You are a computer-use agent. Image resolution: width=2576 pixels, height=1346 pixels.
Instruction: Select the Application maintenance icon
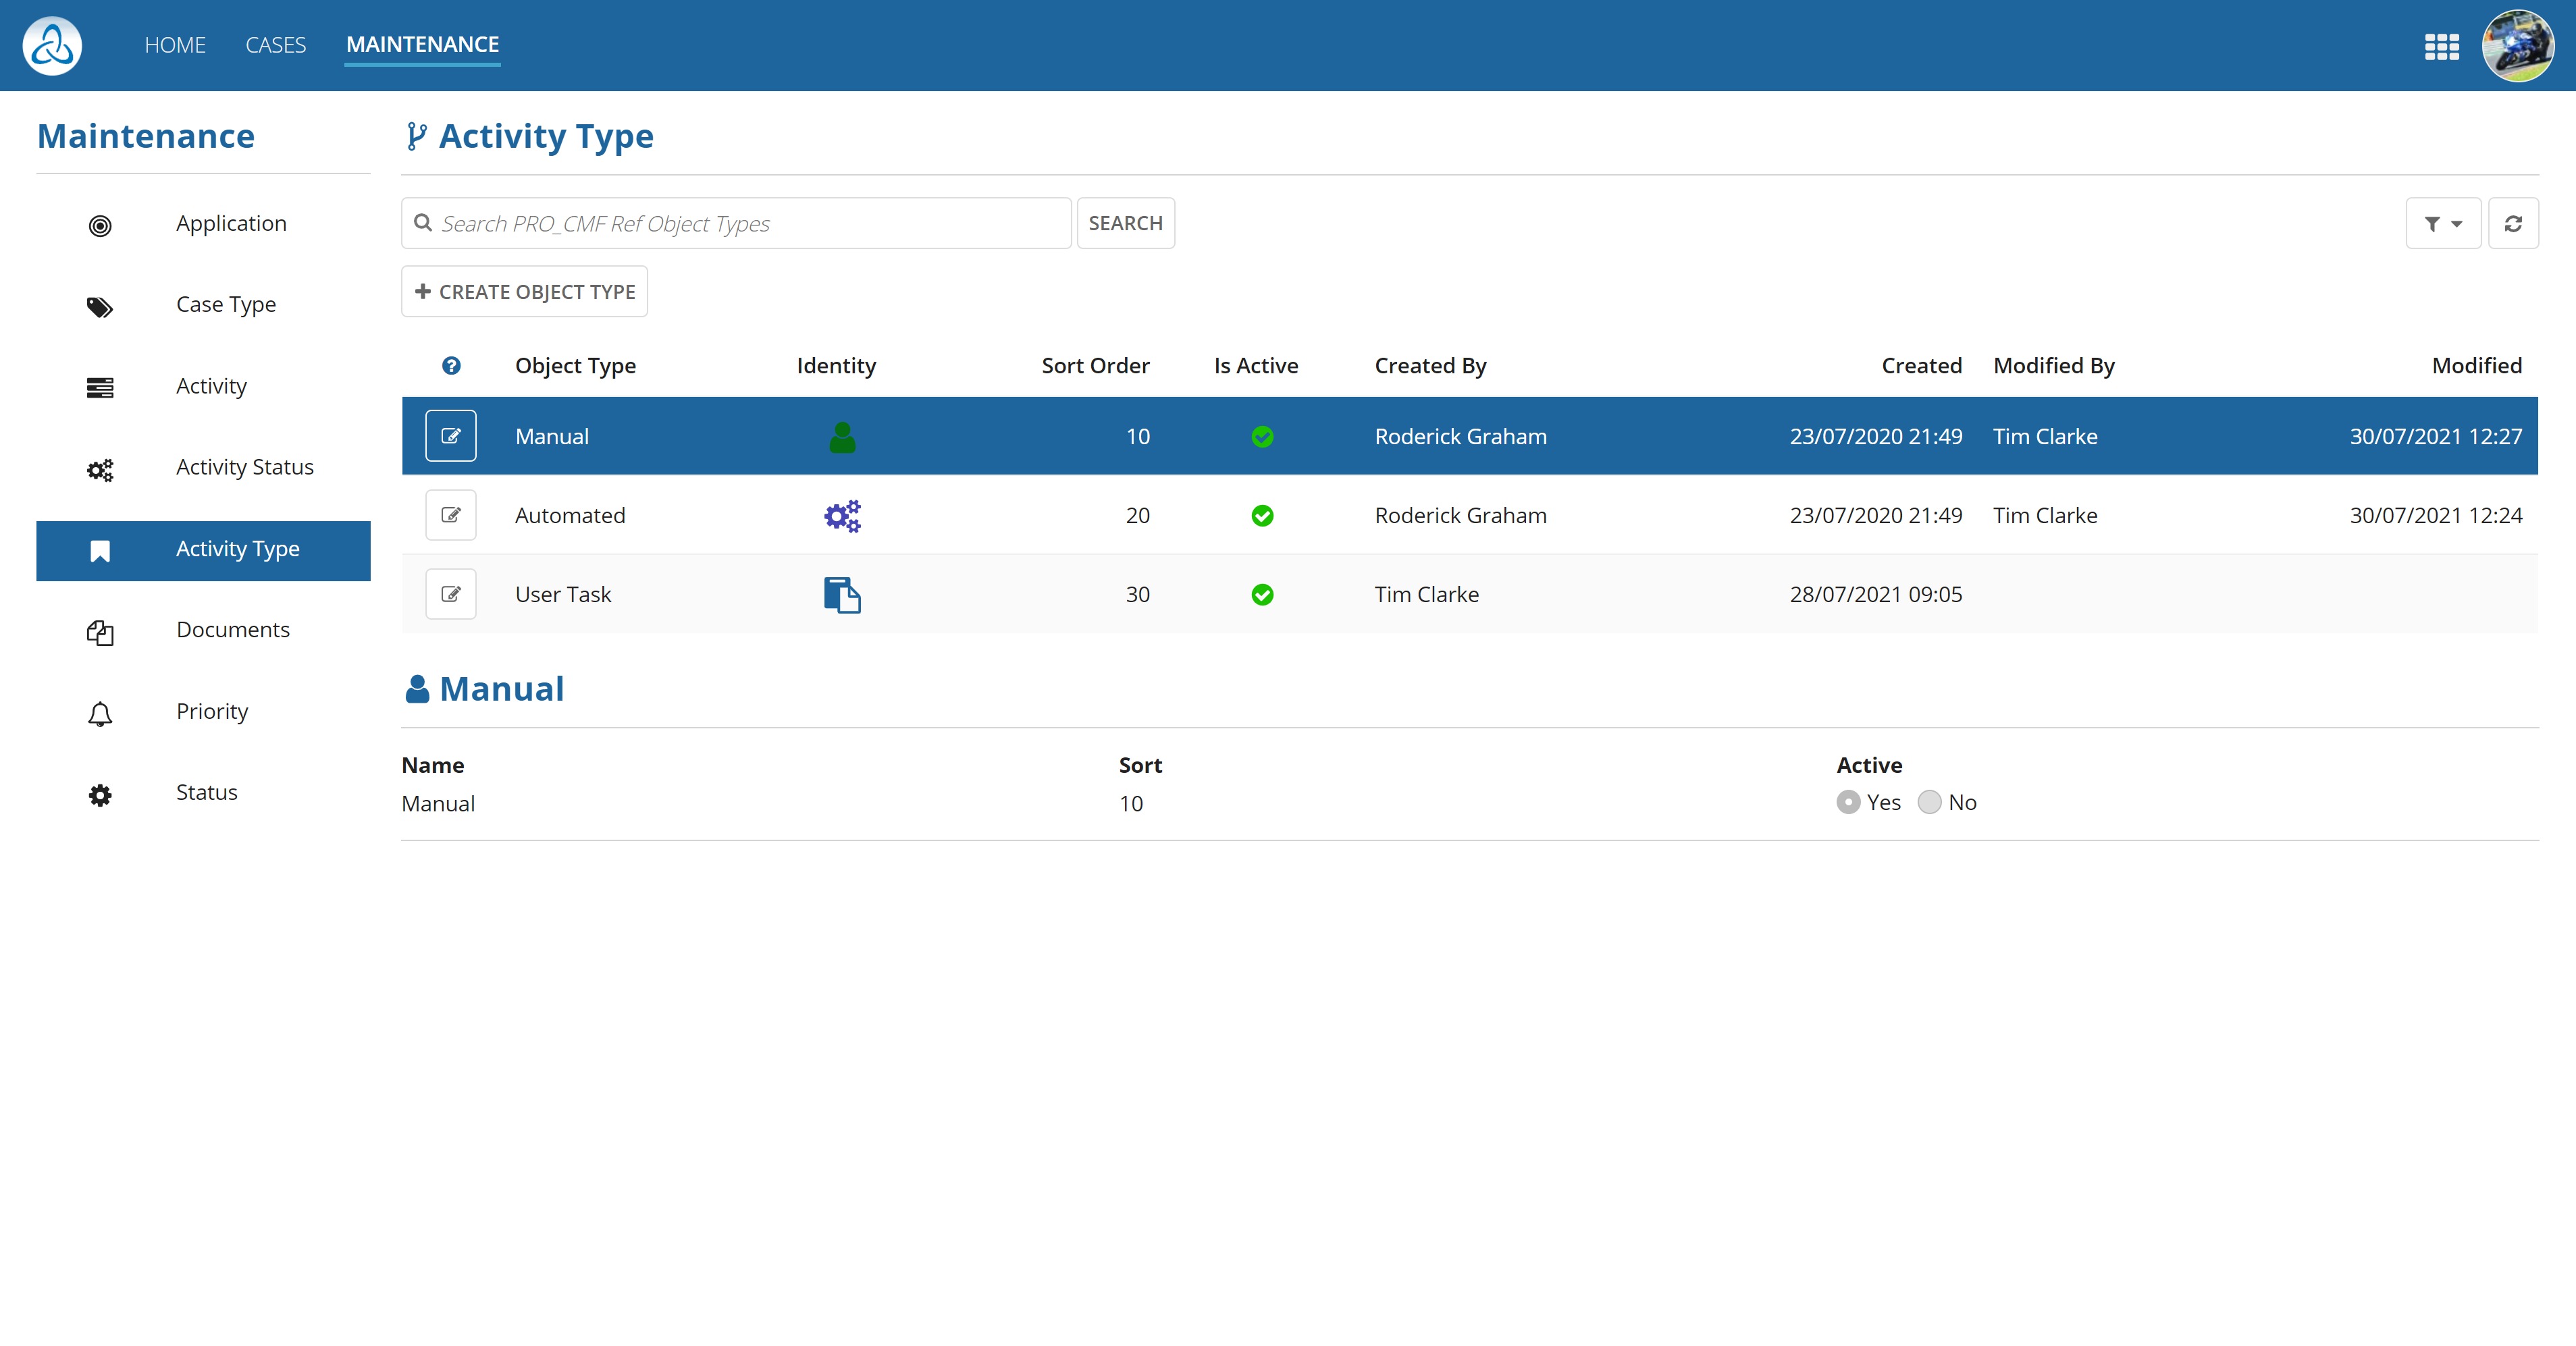(x=100, y=225)
